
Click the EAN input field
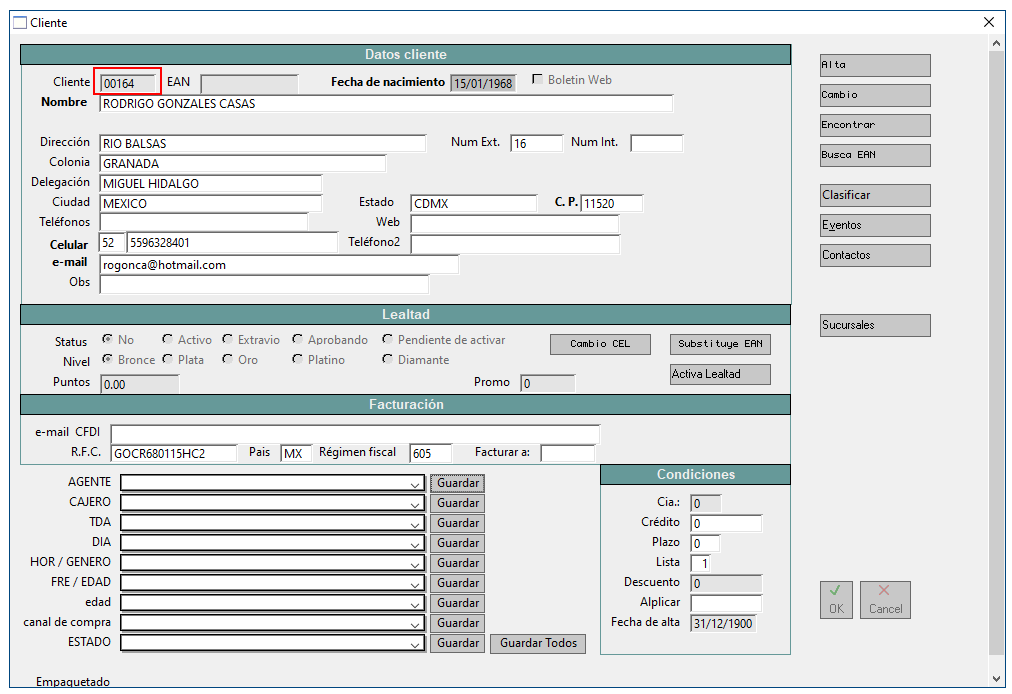click(x=249, y=83)
